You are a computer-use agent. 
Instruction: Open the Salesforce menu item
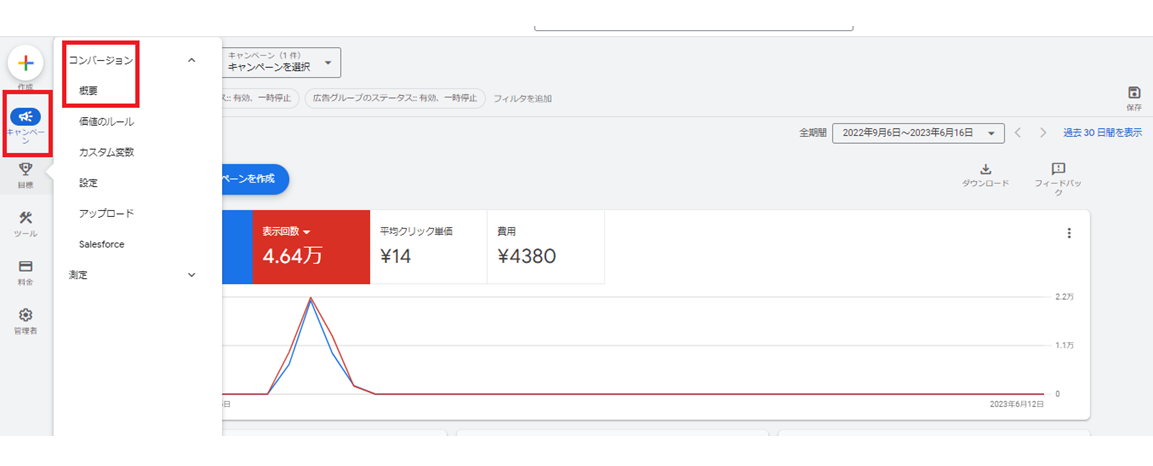click(102, 244)
